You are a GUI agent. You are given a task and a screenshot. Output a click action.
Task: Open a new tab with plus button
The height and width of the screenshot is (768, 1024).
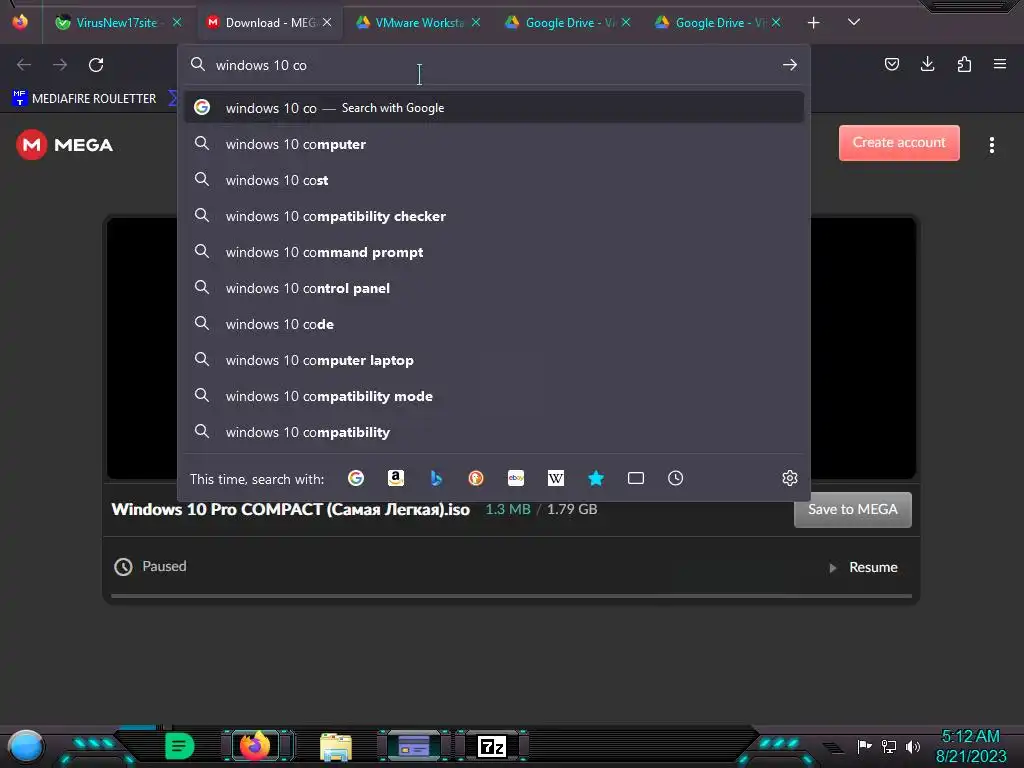[814, 23]
